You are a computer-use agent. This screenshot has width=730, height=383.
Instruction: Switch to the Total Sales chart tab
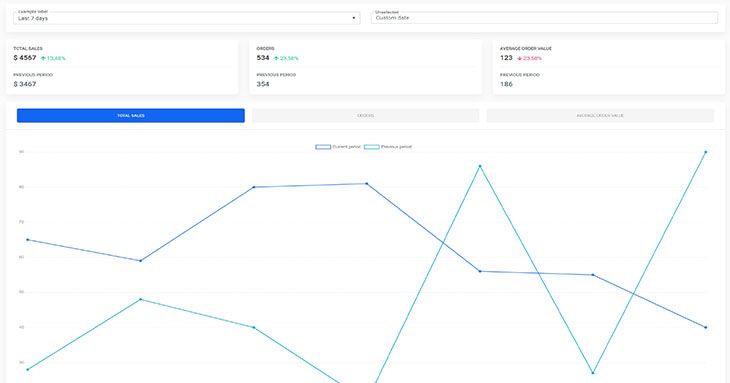click(x=131, y=115)
